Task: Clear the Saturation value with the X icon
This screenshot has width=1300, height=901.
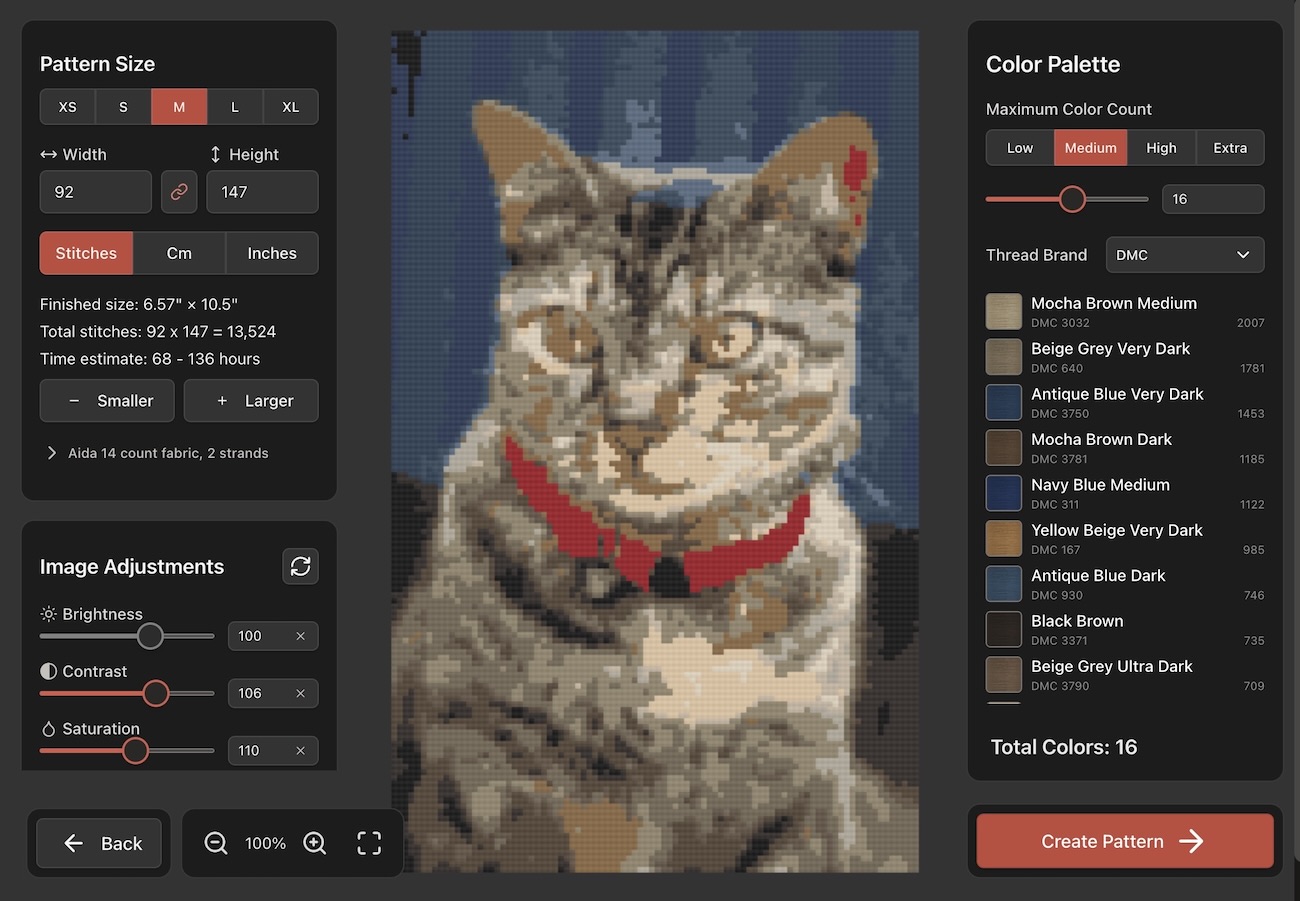Action: (x=300, y=750)
